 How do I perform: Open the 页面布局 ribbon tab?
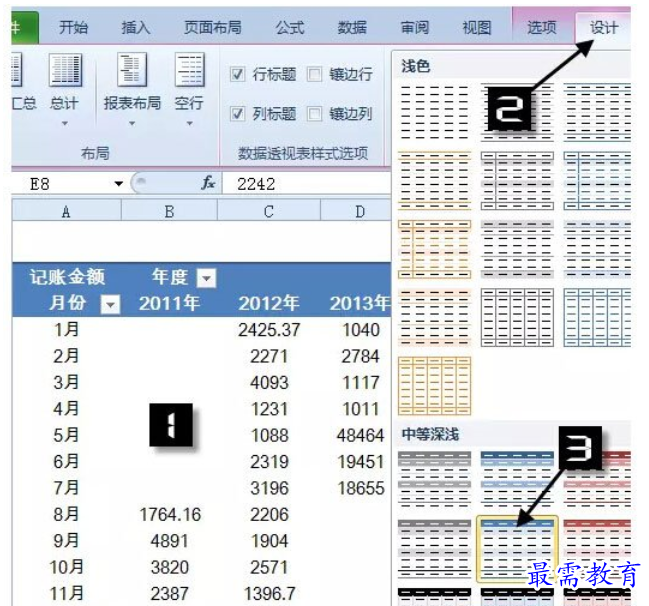[x=212, y=28]
